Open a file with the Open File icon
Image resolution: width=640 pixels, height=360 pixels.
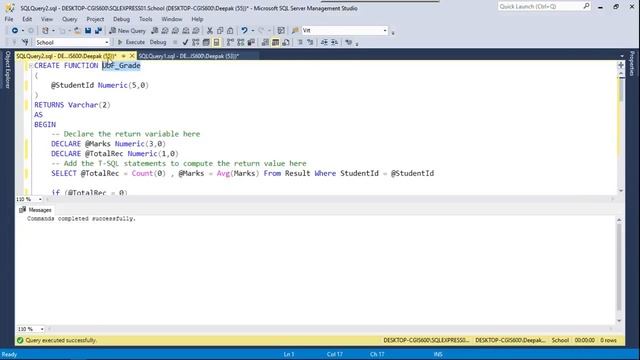point(77,31)
